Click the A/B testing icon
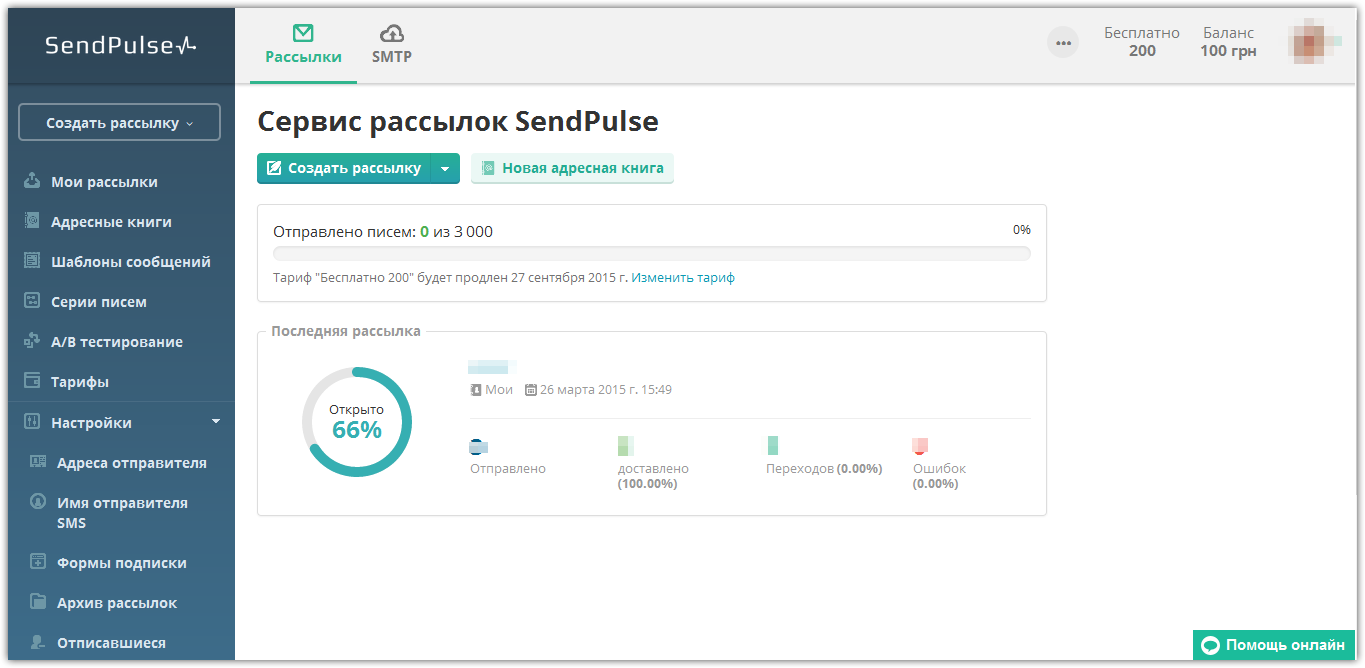This screenshot has width=1365, height=668. click(32, 342)
